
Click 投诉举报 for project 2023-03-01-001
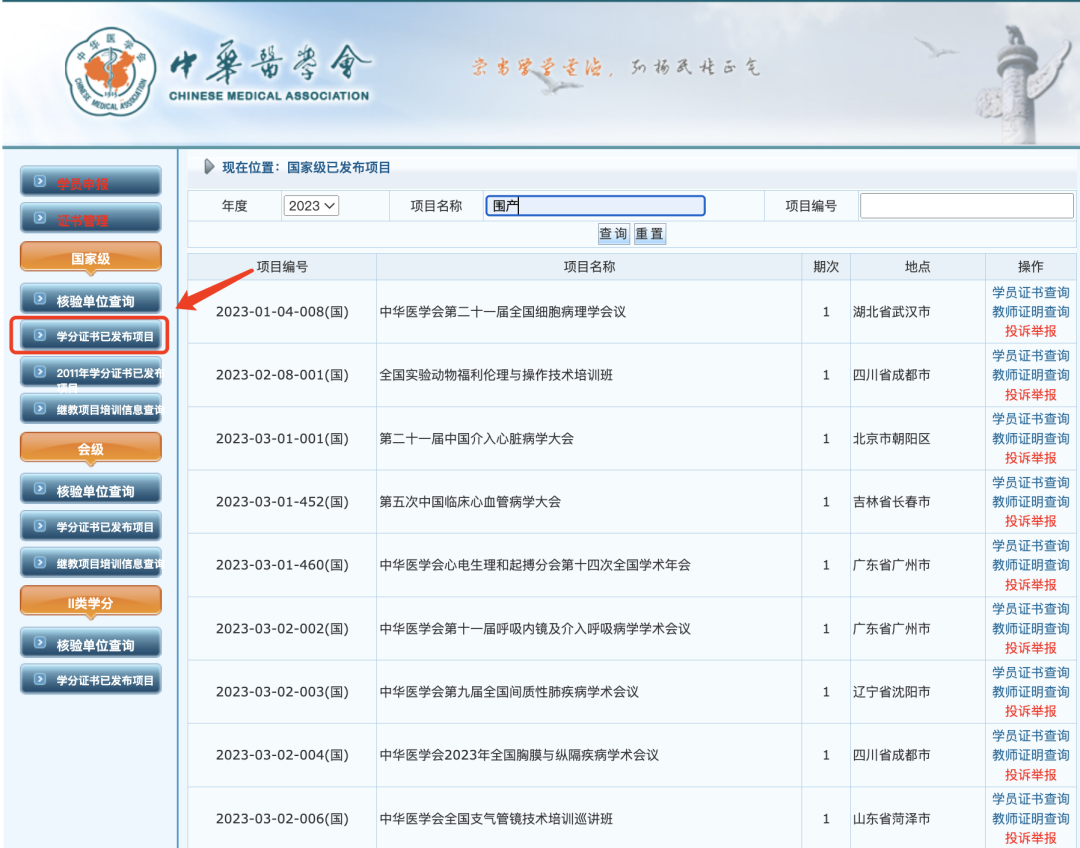coord(1030,457)
